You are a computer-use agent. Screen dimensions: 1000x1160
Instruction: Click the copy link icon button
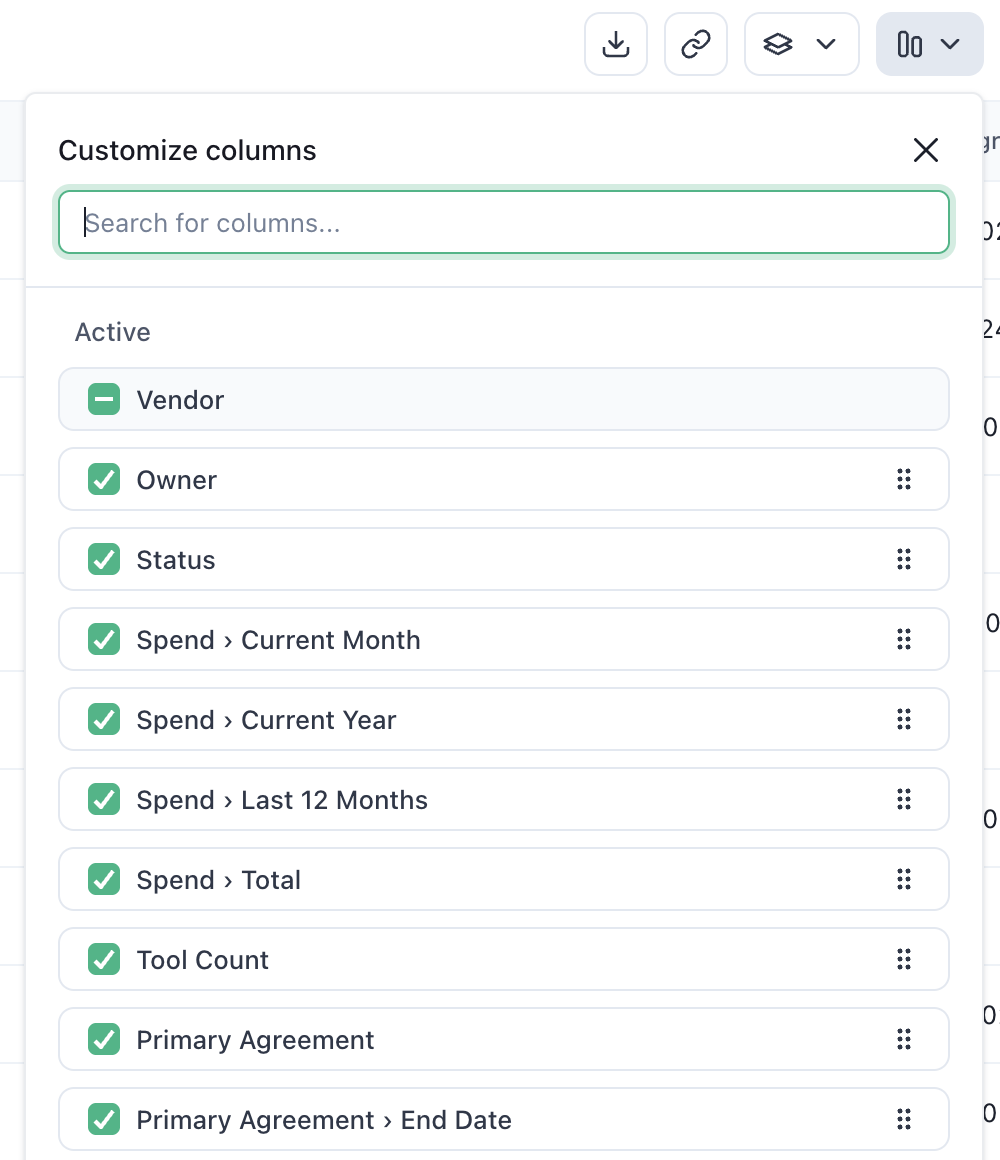[696, 44]
